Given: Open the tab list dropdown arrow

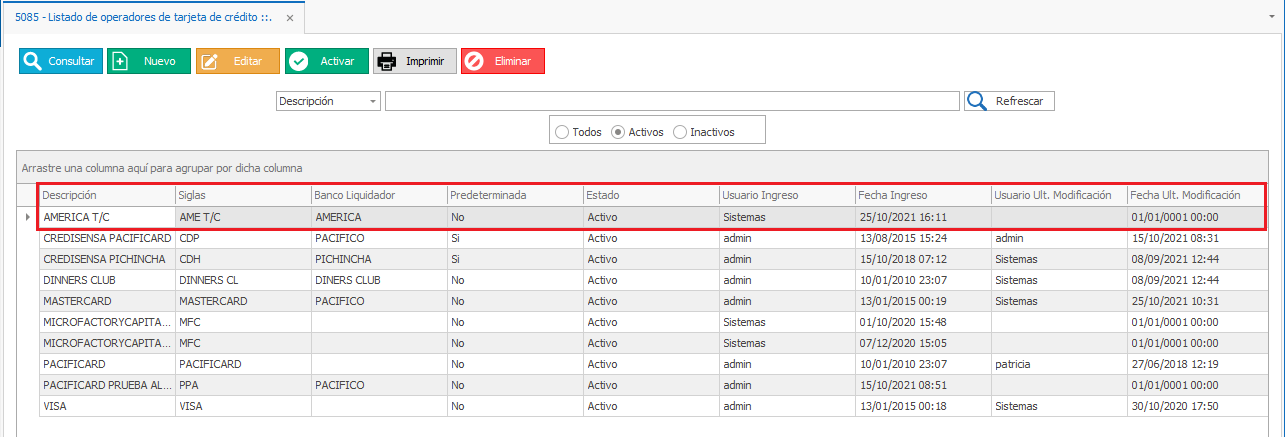Looking at the screenshot, I should 1271,18.
